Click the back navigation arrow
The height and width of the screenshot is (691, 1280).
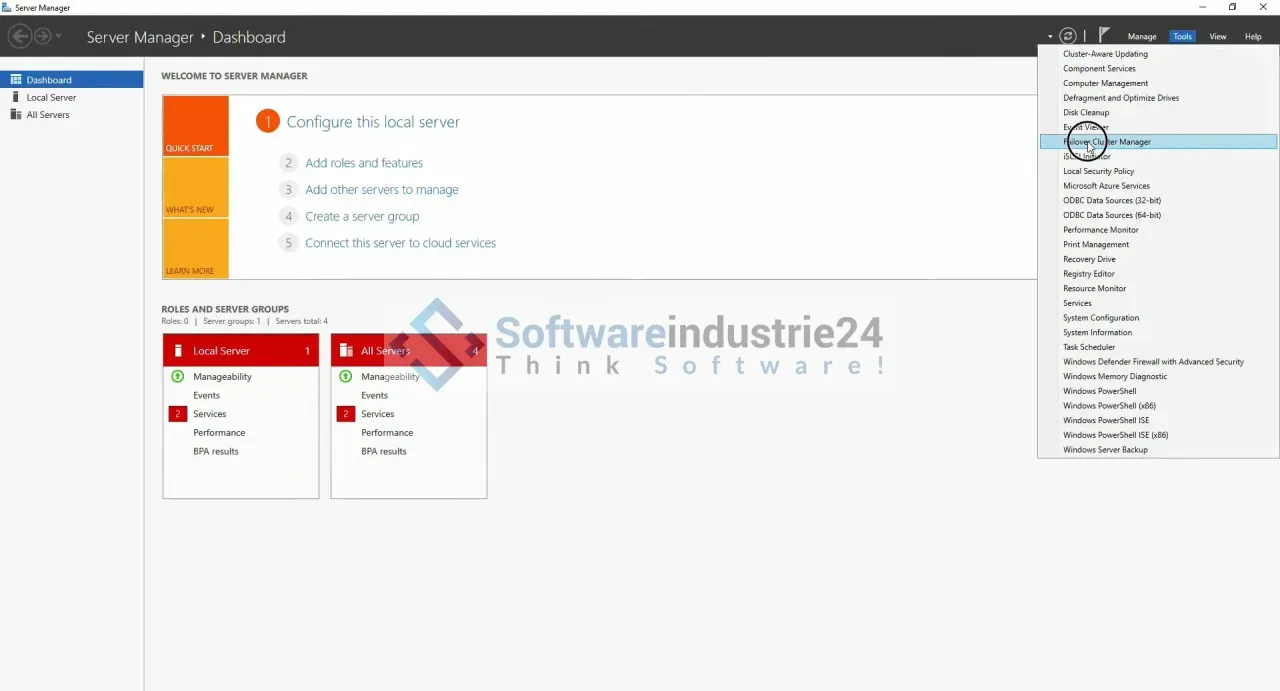pos(19,37)
